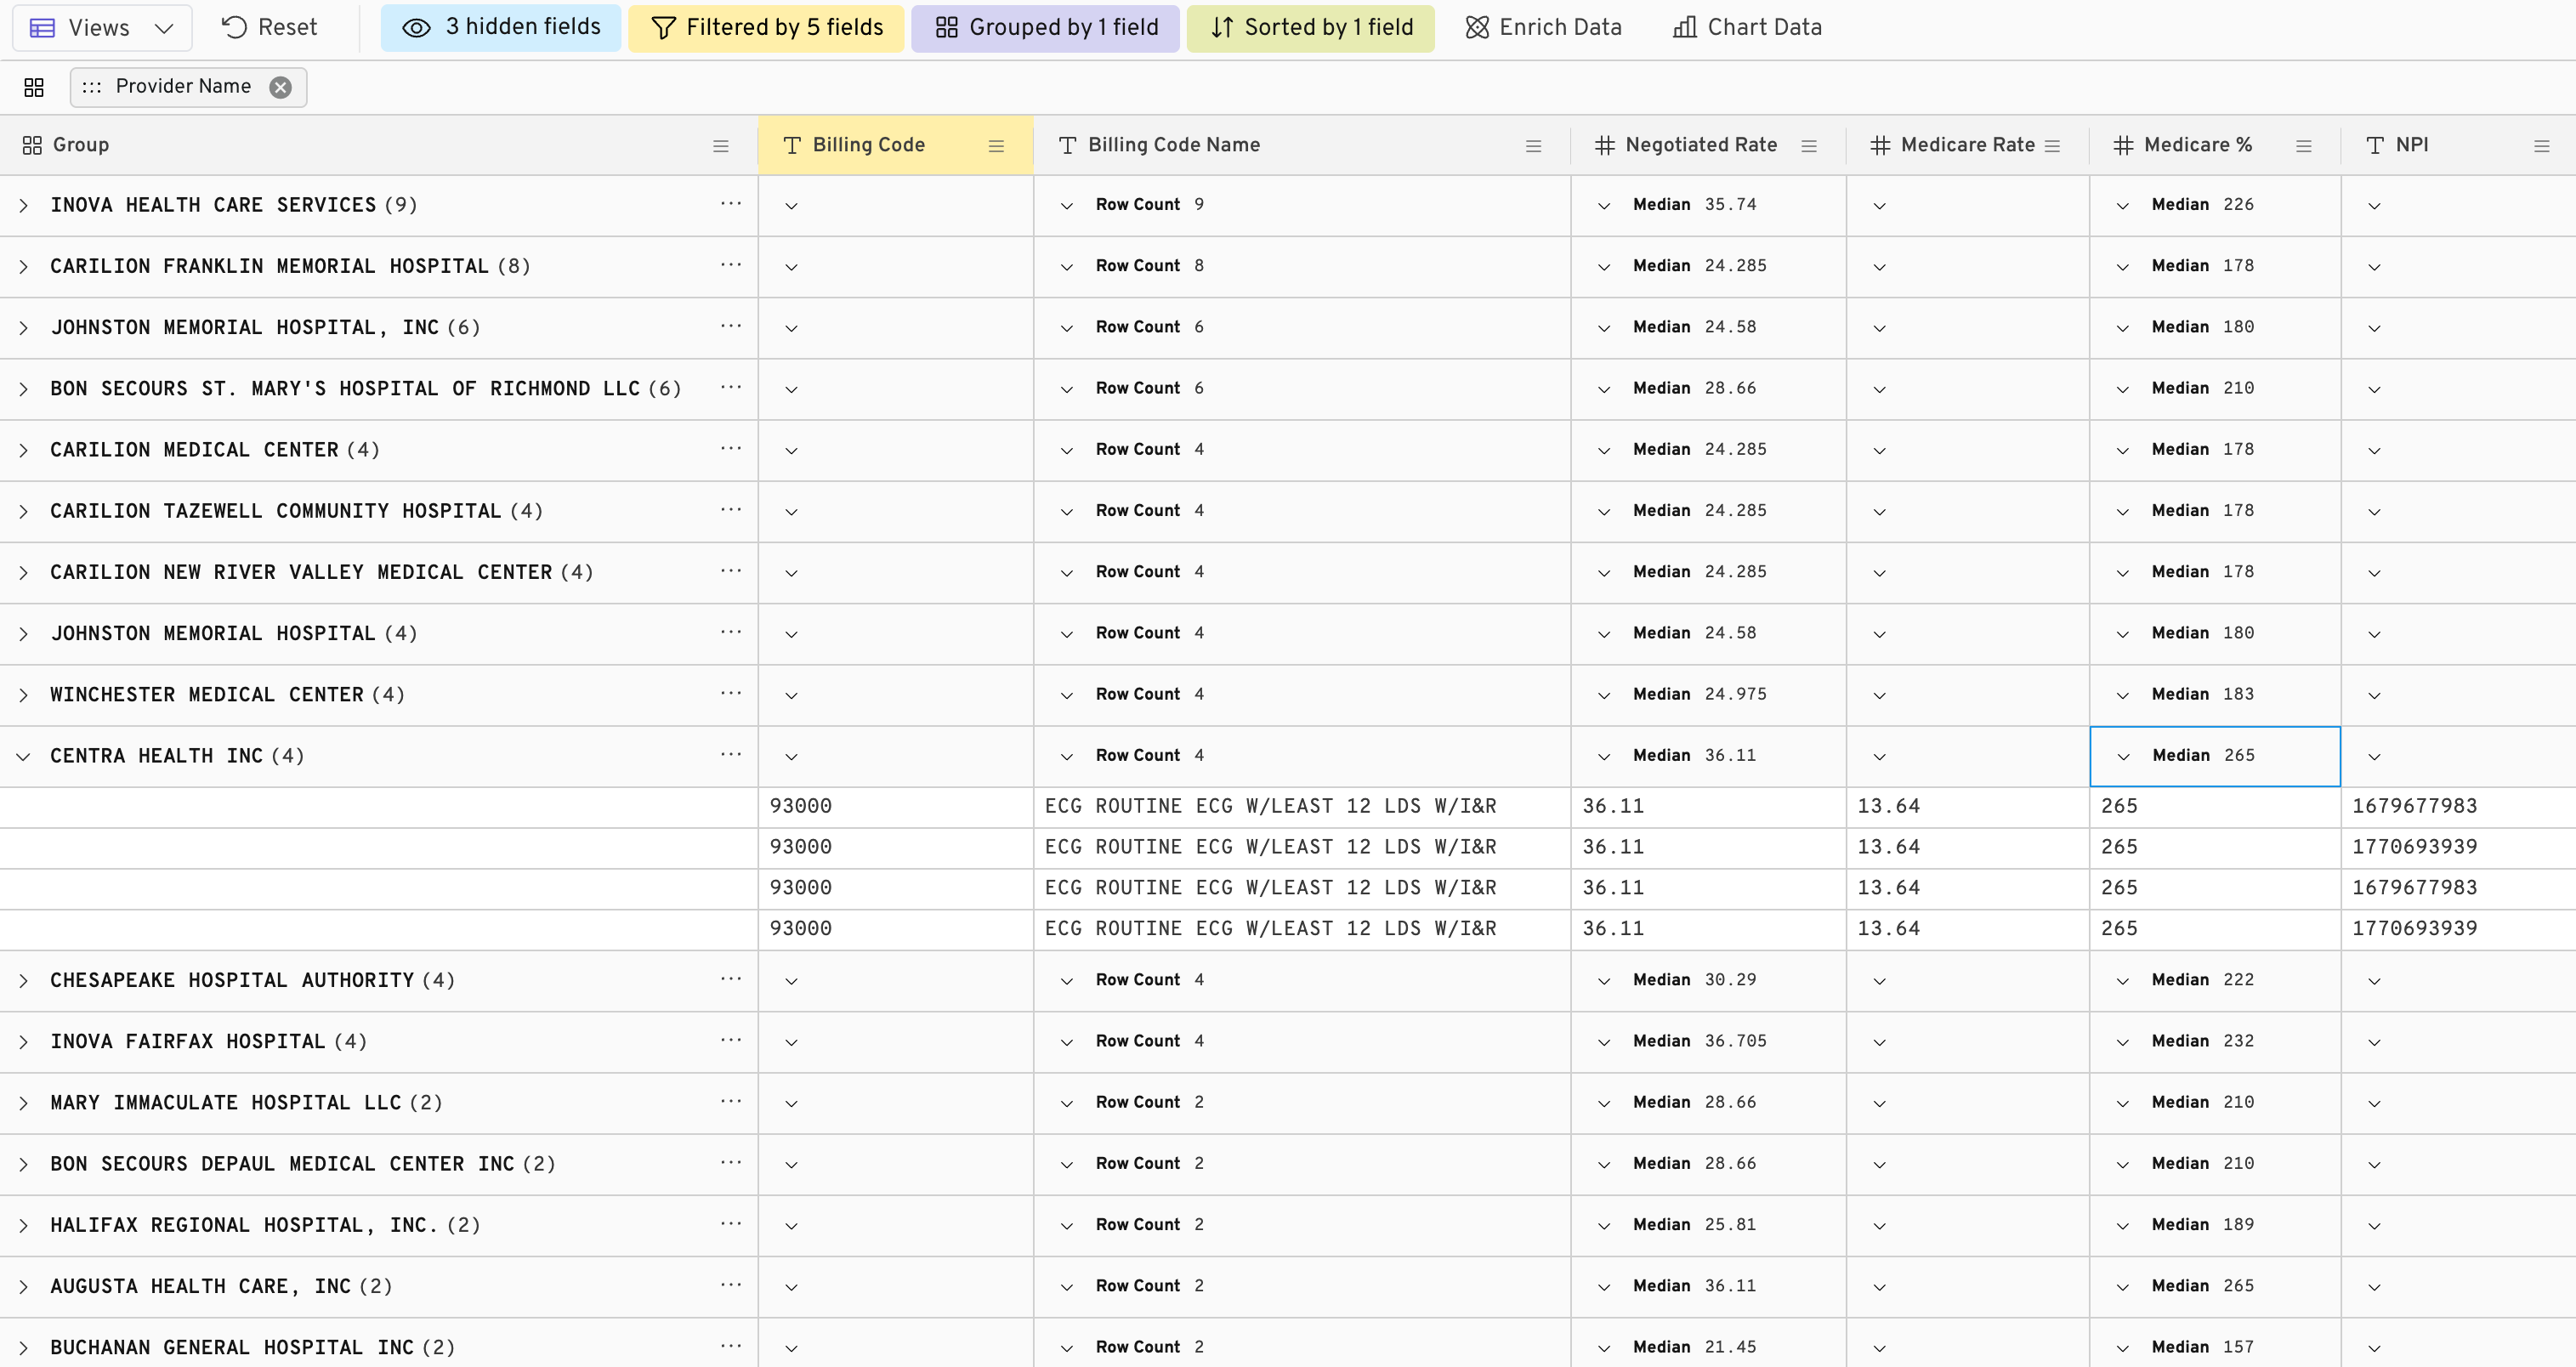Expand JOHNSTON MEMORIAL HOSPITAL, INC group
The image size is (2576, 1367).
click(x=24, y=328)
